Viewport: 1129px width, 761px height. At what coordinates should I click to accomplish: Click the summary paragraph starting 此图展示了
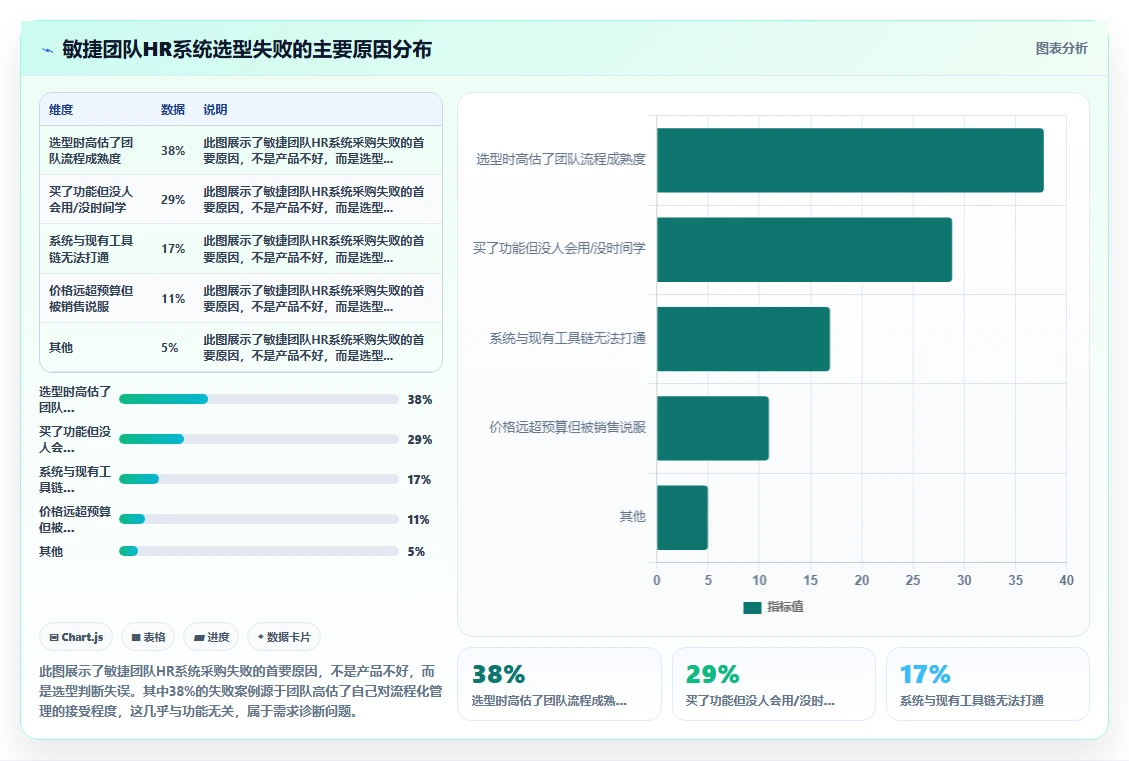click(240, 691)
